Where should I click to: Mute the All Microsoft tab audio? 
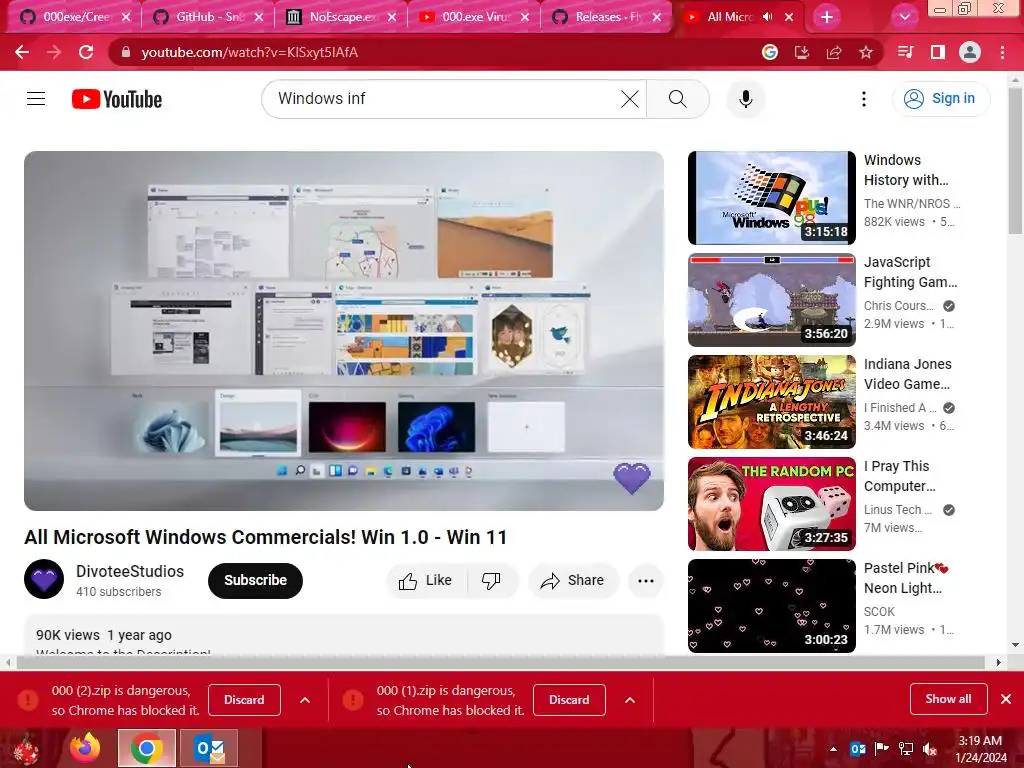pyautogui.click(x=767, y=17)
